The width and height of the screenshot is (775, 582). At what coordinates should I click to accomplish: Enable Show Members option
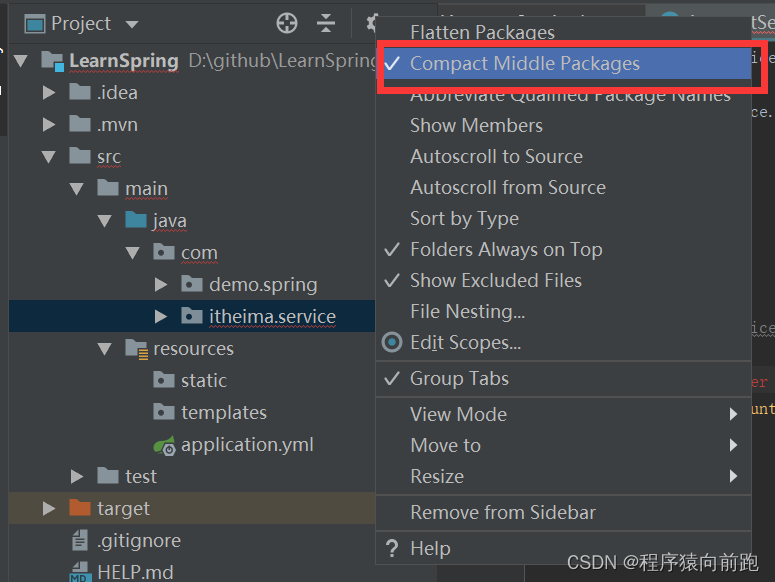(x=564, y=125)
